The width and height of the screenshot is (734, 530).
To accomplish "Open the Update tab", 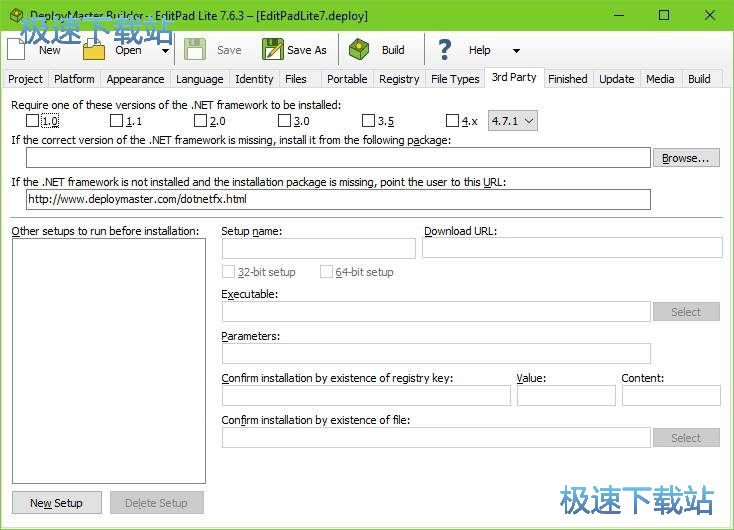I will (617, 79).
